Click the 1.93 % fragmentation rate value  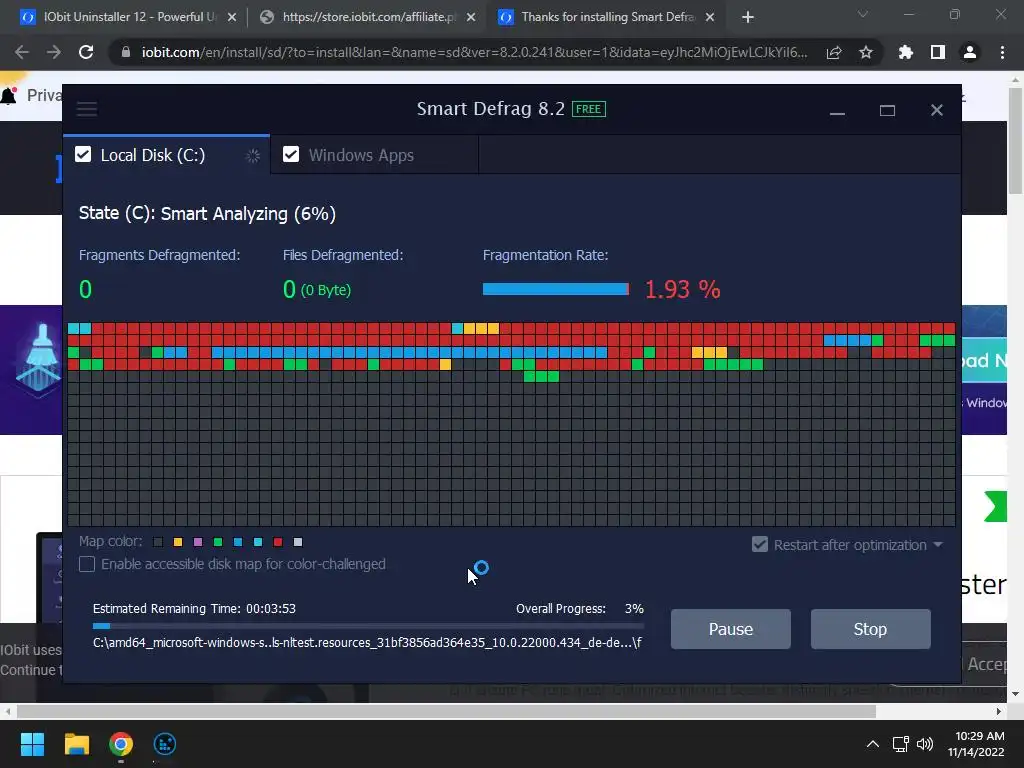682,289
